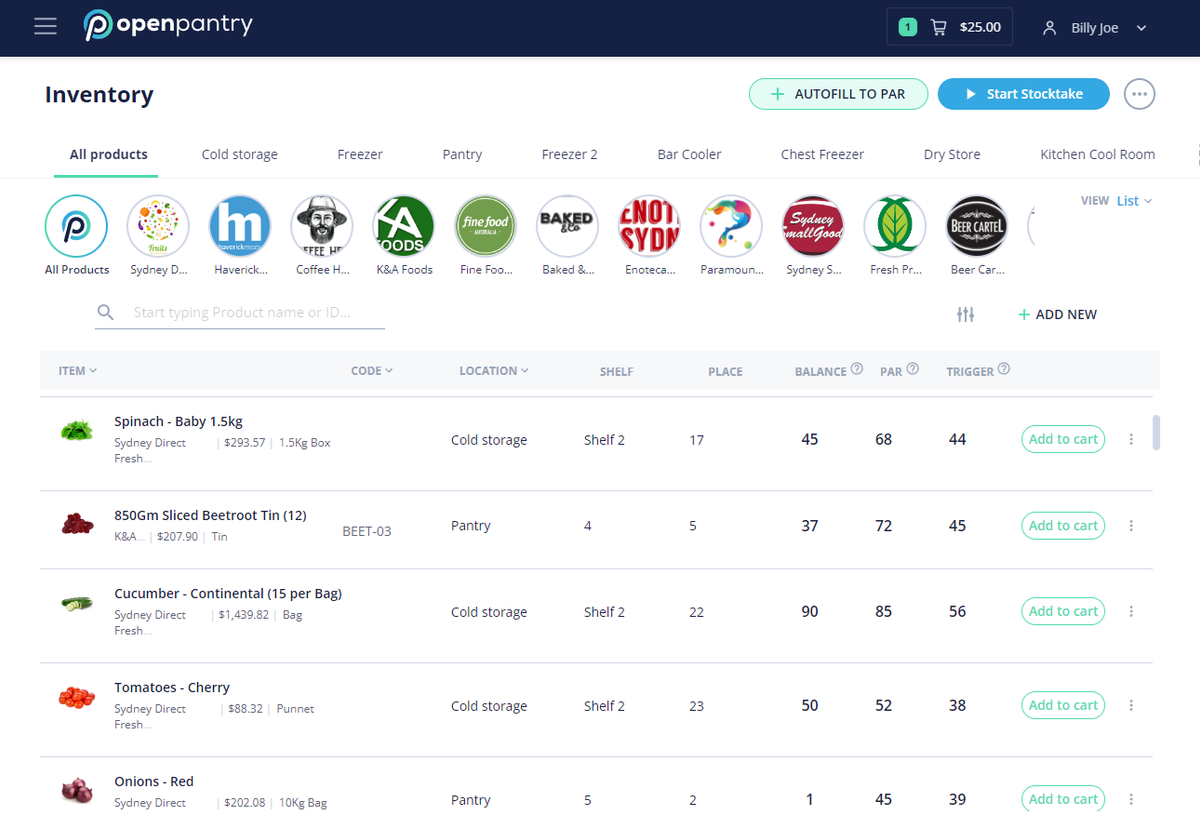
Task: Add 850Gm Sliced Beetroot Tin to cart
Action: pos(1063,525)
